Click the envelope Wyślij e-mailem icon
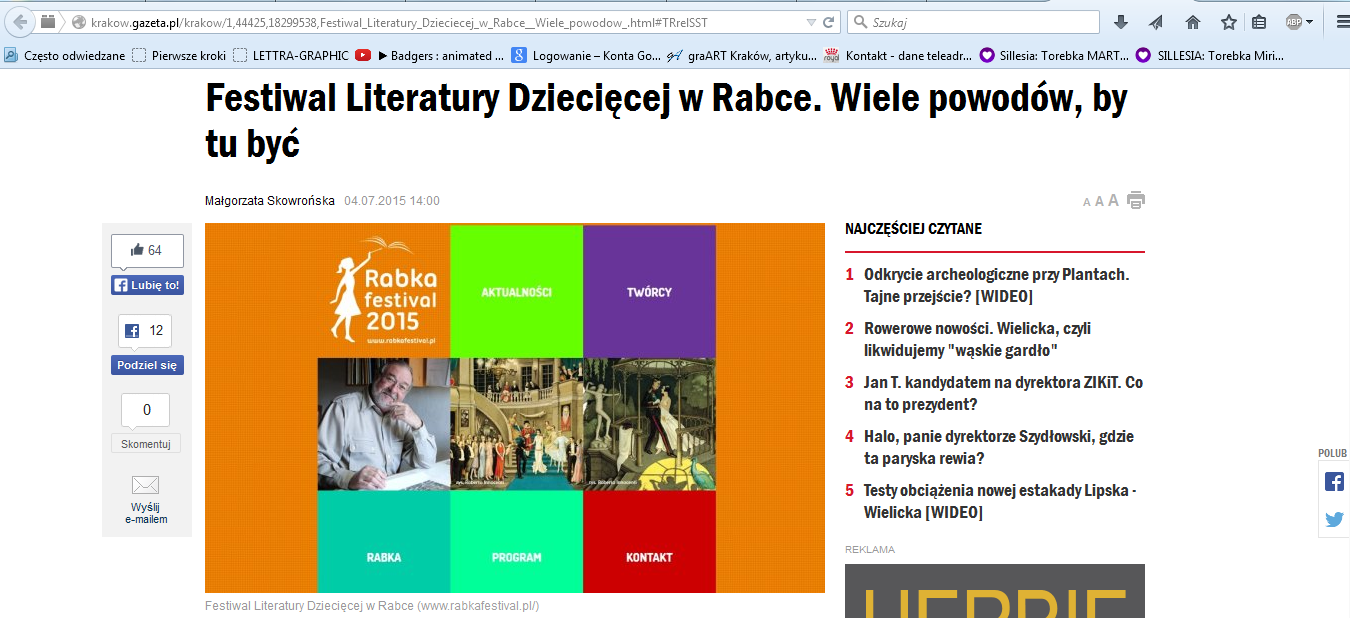This screenshot has height=618, width=1350. pyautogui.click(x=146, y=485)
